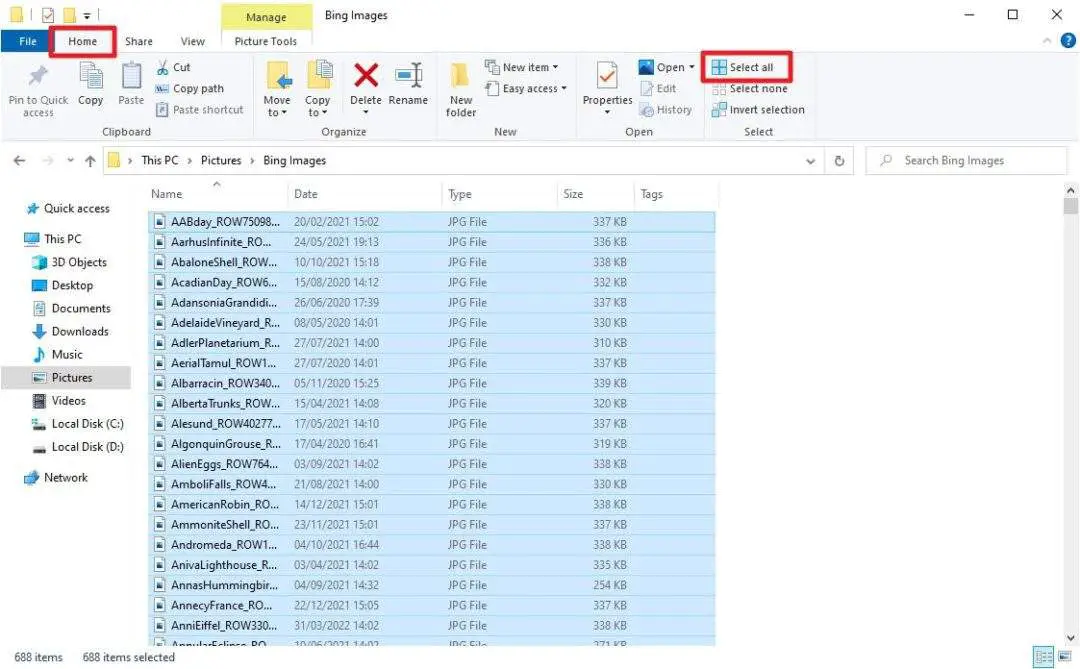
Task: Open the address bar history dropdown
Action: 810,160
